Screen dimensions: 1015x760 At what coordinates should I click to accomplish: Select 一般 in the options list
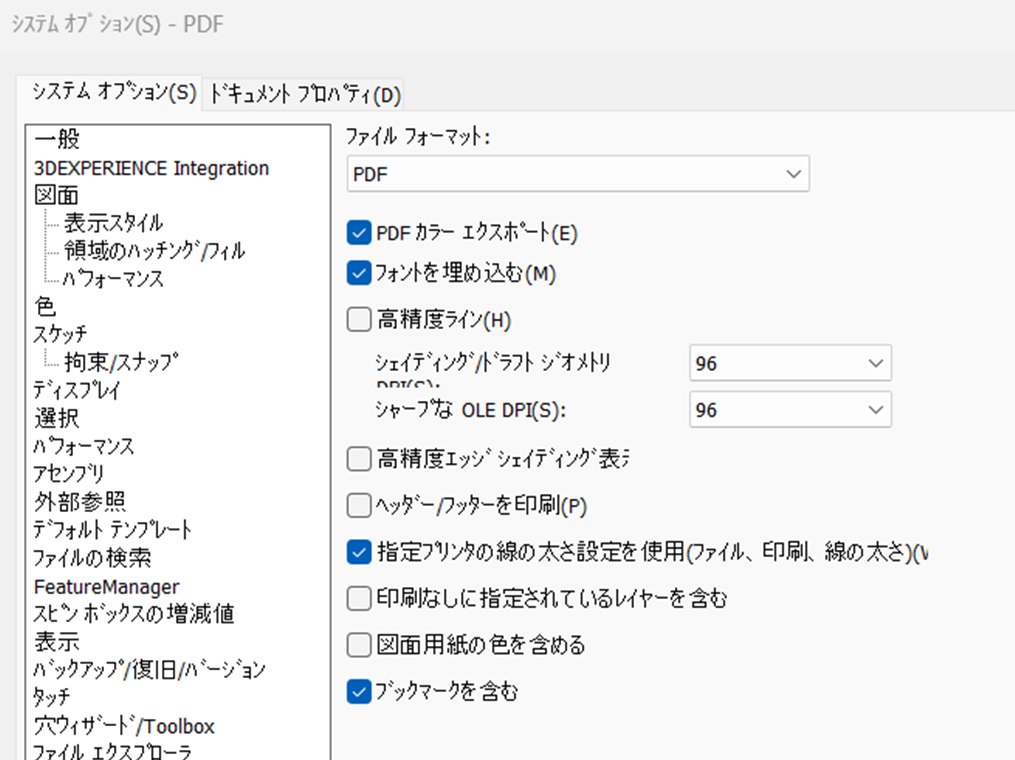point(57,139)
